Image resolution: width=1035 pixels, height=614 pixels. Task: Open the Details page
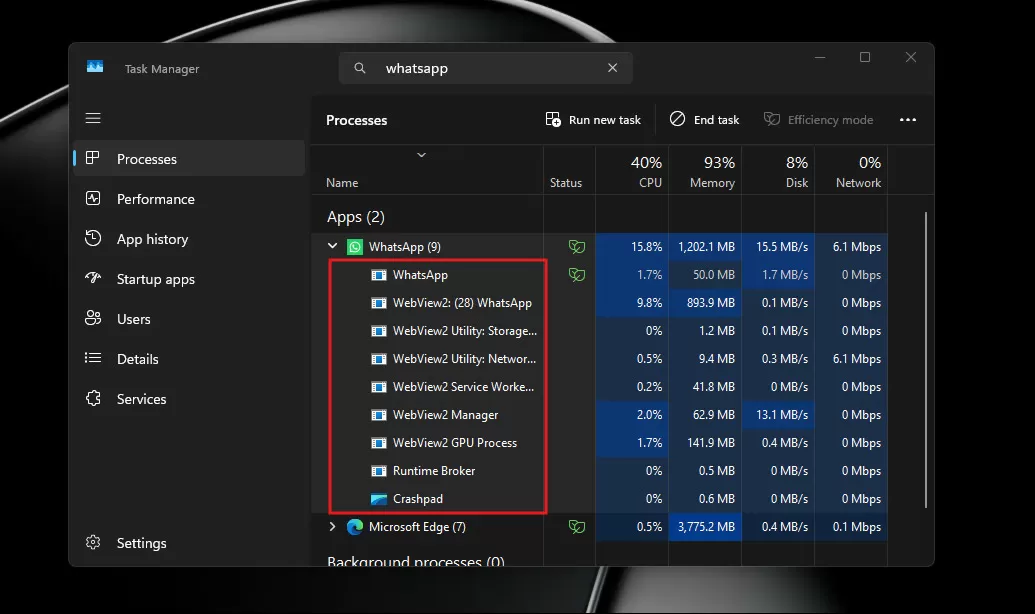189,359
